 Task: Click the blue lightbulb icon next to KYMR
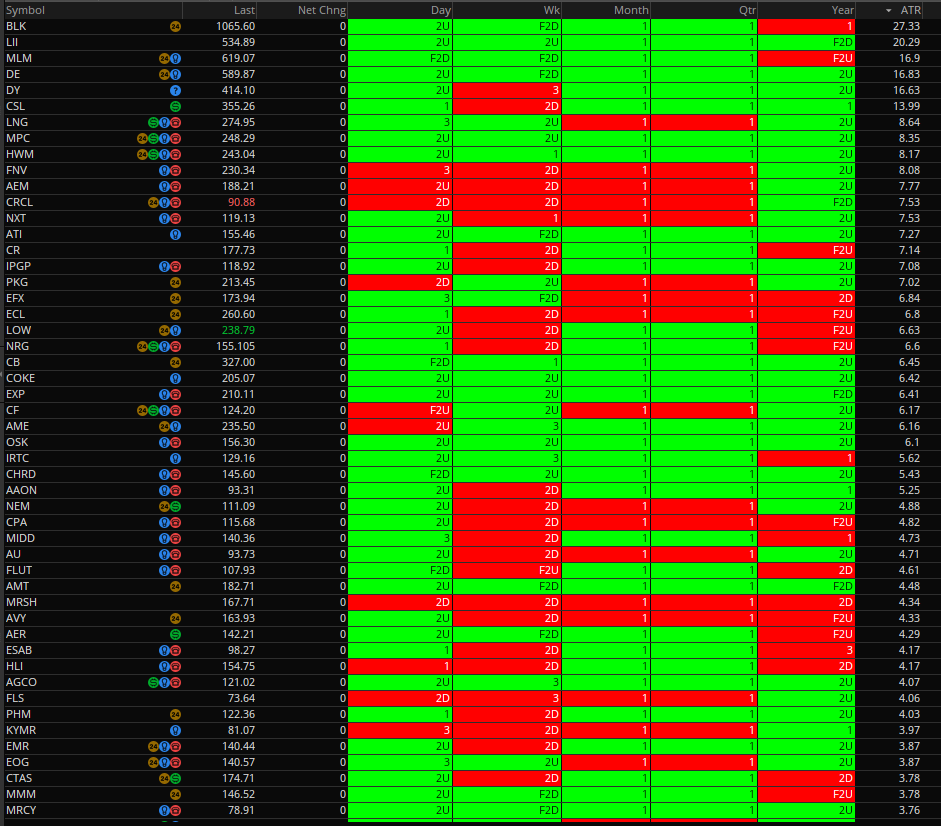click(x=175, y=731)
